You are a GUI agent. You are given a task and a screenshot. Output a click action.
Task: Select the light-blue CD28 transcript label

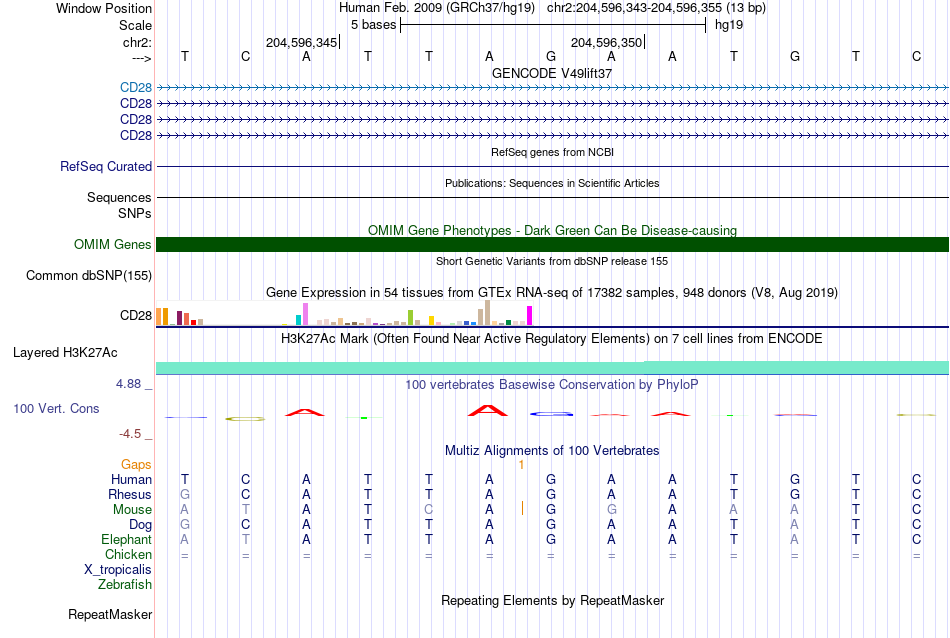[x=136, y=87]
